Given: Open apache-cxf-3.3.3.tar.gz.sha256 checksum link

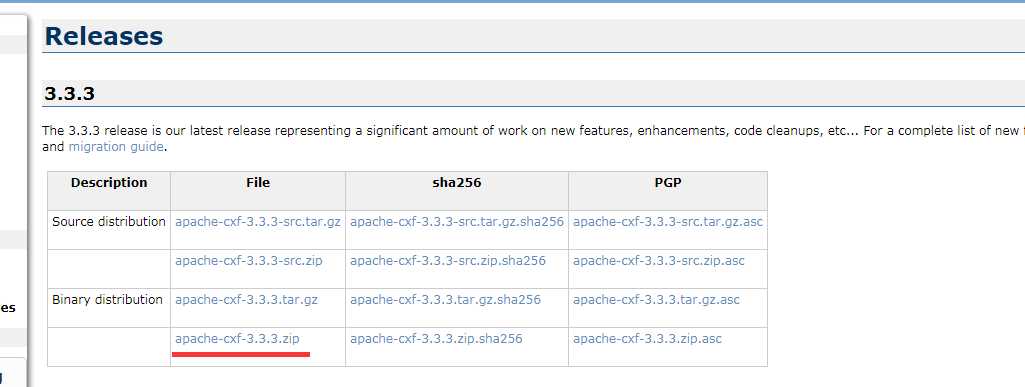Looking at the screenshot, I should pos(445,300).
